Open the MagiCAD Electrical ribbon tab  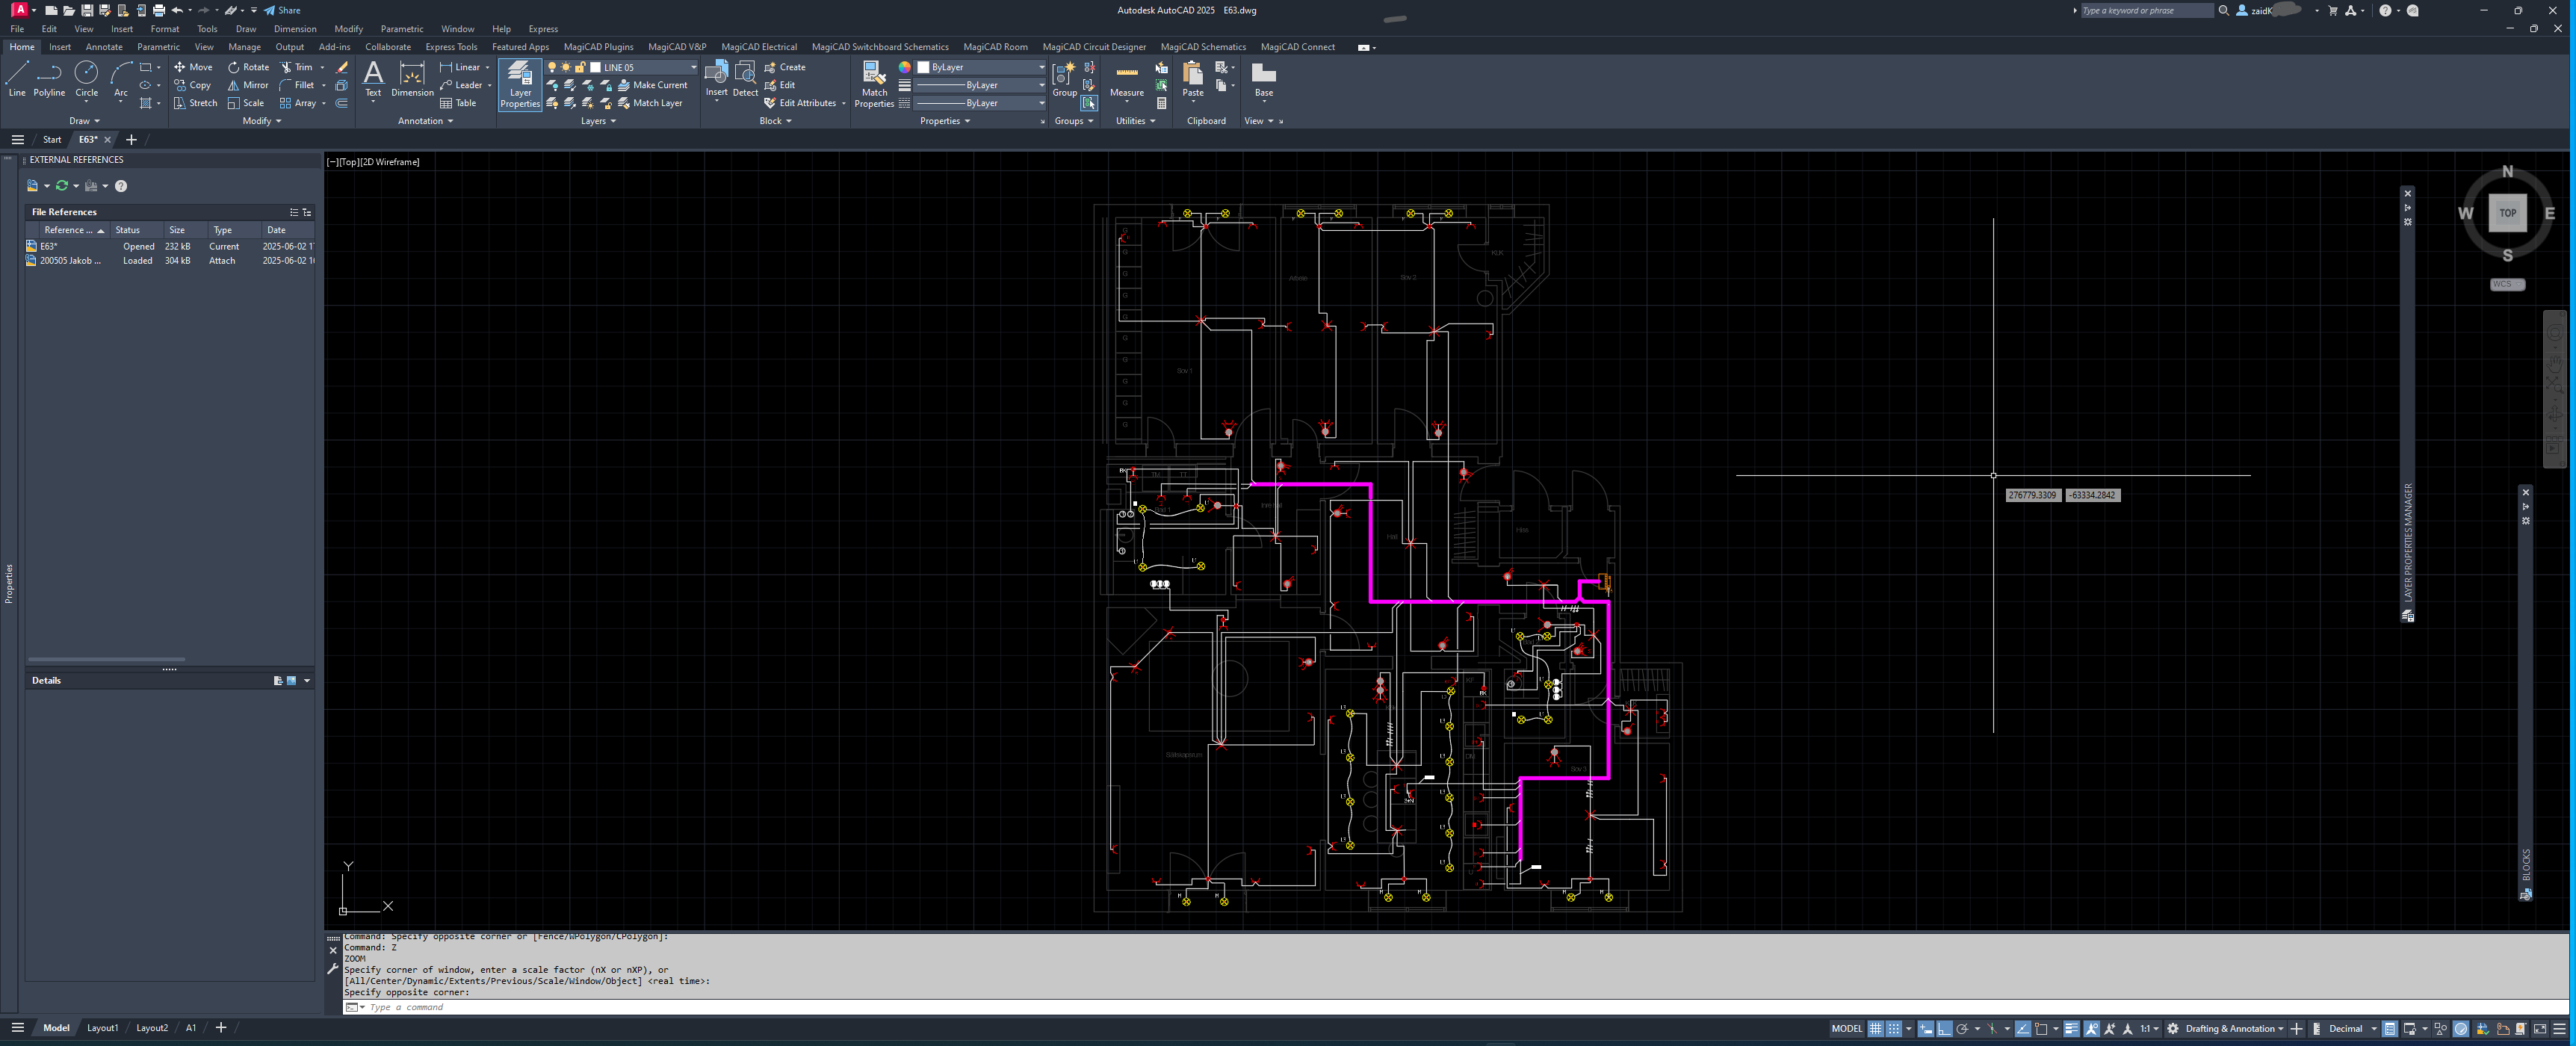[x=758, y=47]
